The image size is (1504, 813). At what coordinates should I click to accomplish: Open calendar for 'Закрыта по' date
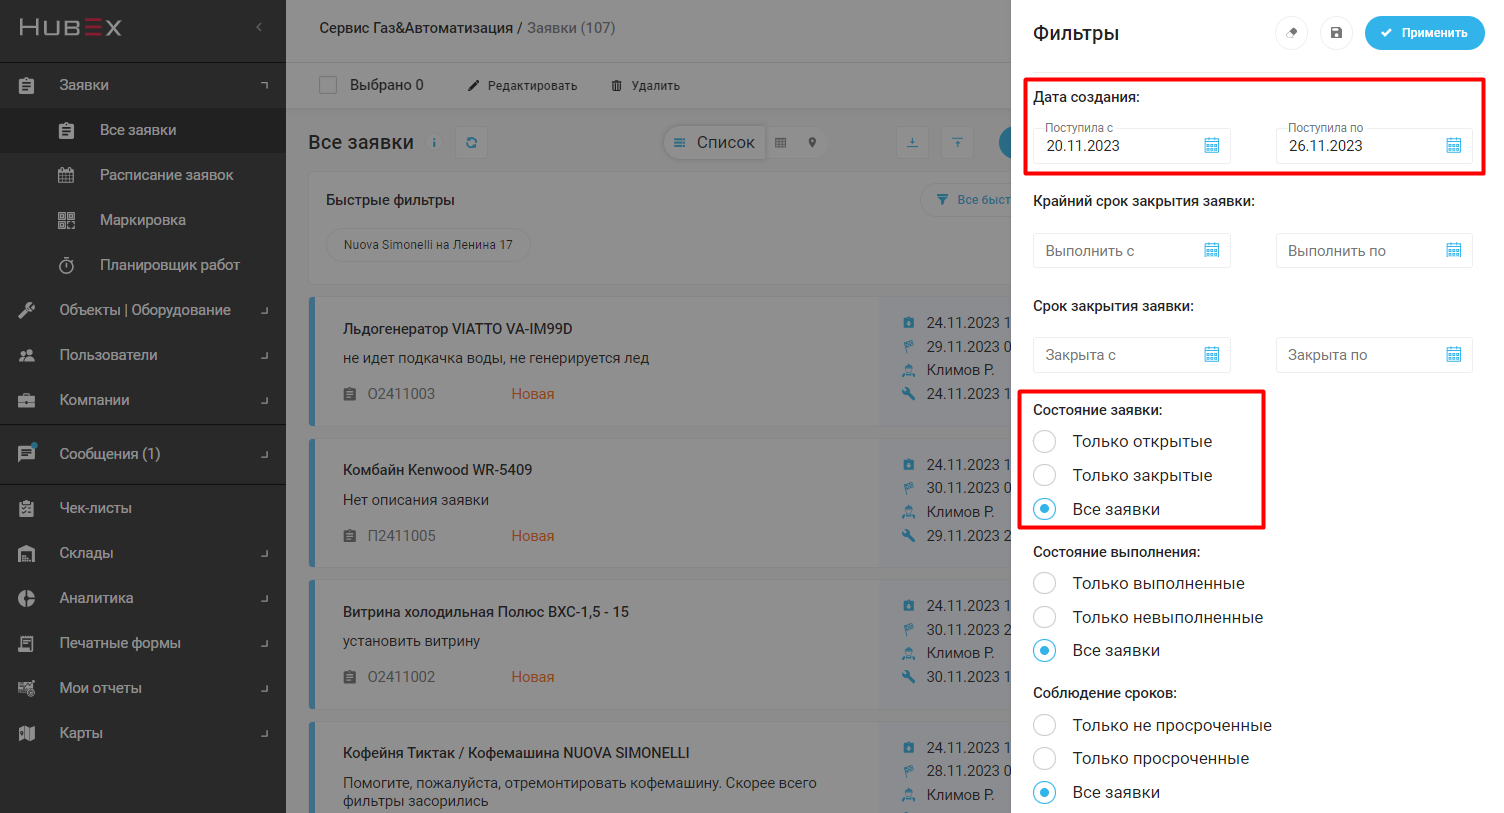coord(1453,355)
